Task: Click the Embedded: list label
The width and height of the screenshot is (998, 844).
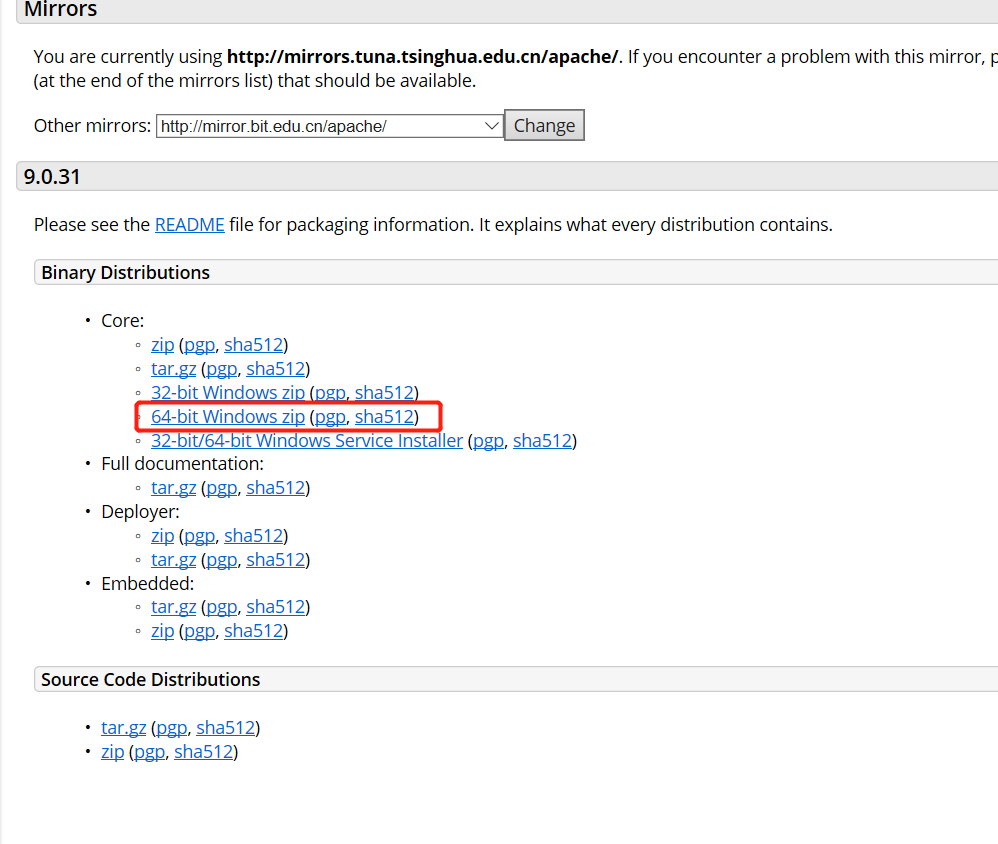Action: [x=148, y=584]
